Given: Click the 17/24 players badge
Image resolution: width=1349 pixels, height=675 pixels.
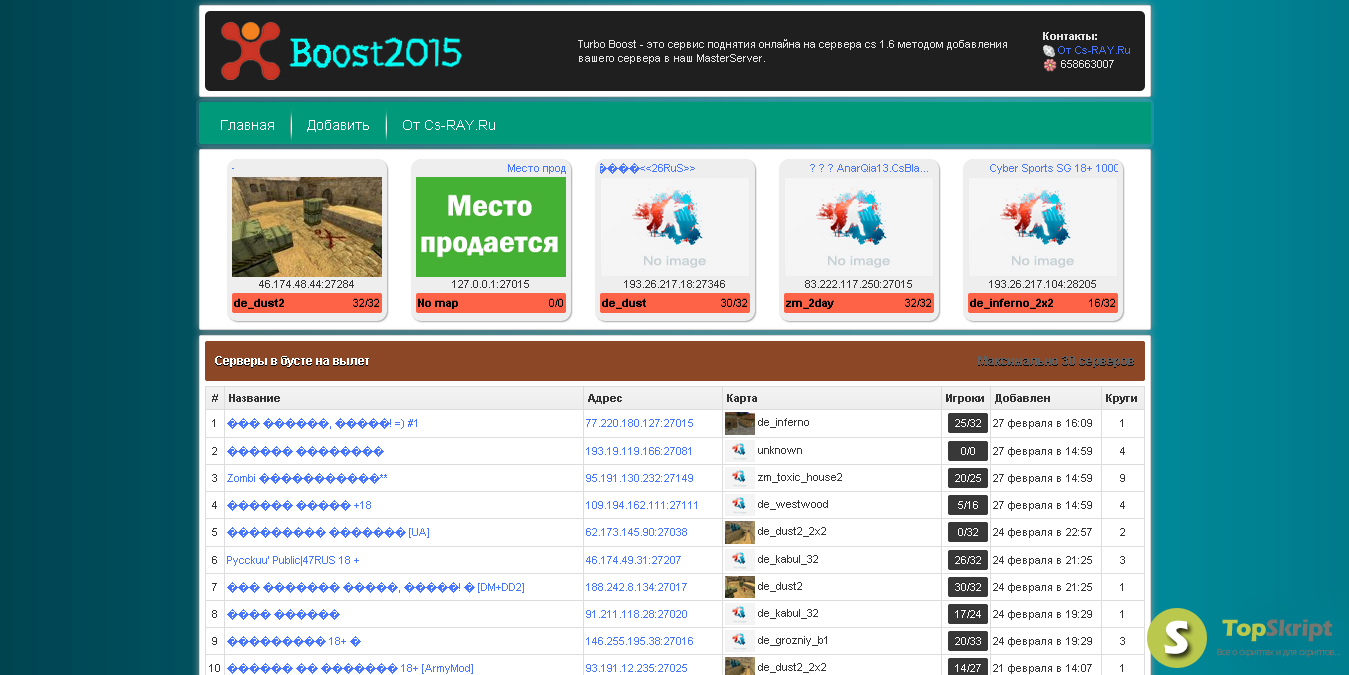Looking at the screenshot, I should pyautogui.click(x=968, y=614).
